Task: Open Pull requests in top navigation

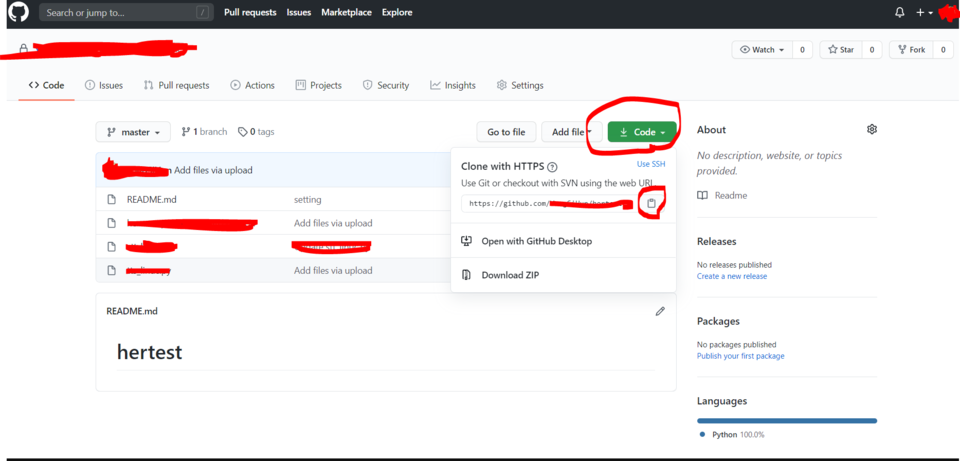Action: click(250, 12)
